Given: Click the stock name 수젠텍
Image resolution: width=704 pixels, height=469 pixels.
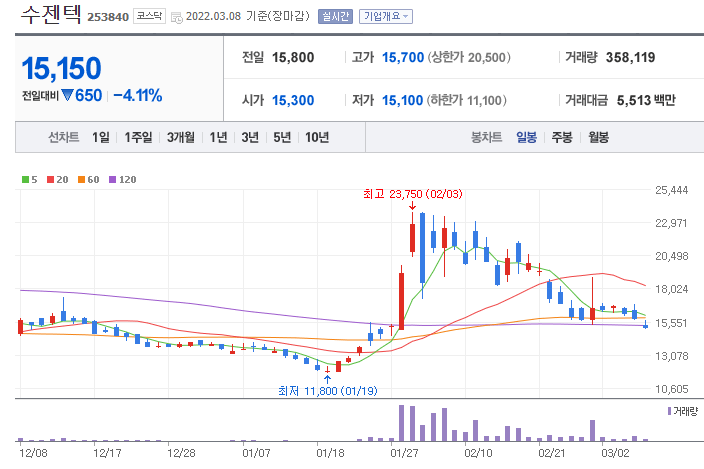Looking at the screenshot, I should coord(51,15).
